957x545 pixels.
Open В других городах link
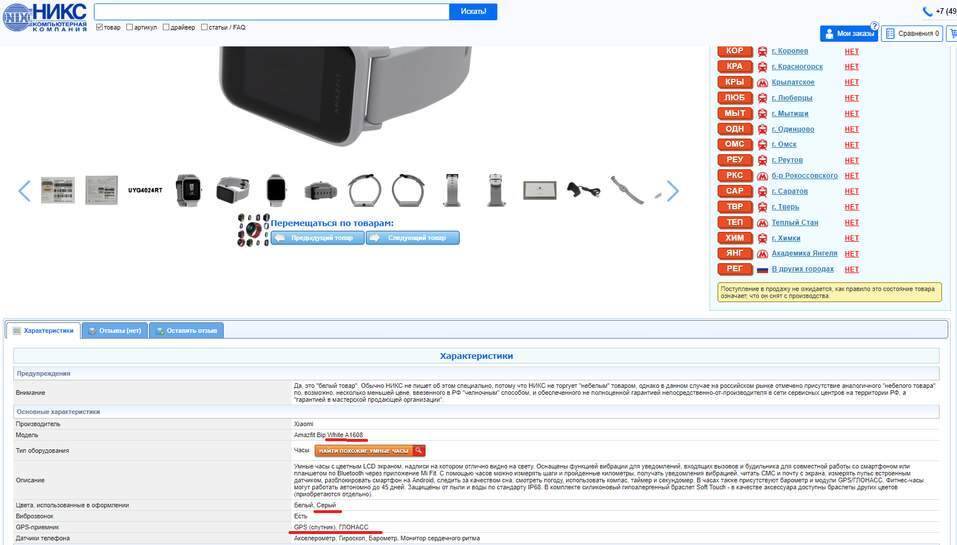(803, 269)
